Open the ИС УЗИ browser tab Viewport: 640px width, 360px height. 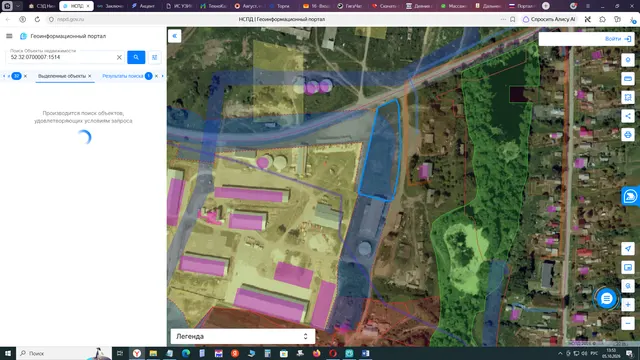(179, 6)
